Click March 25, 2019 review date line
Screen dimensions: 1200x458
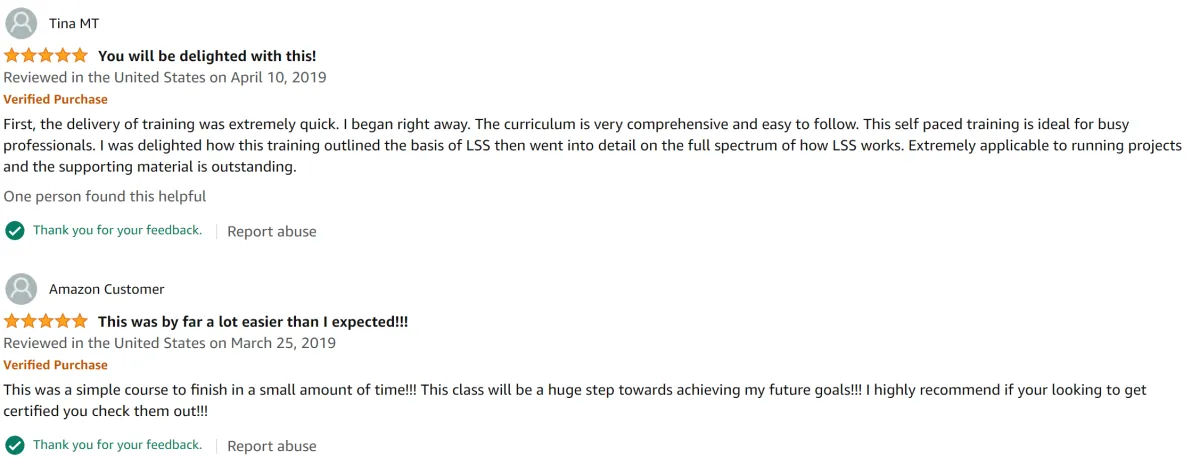click(x=170, y=343)
